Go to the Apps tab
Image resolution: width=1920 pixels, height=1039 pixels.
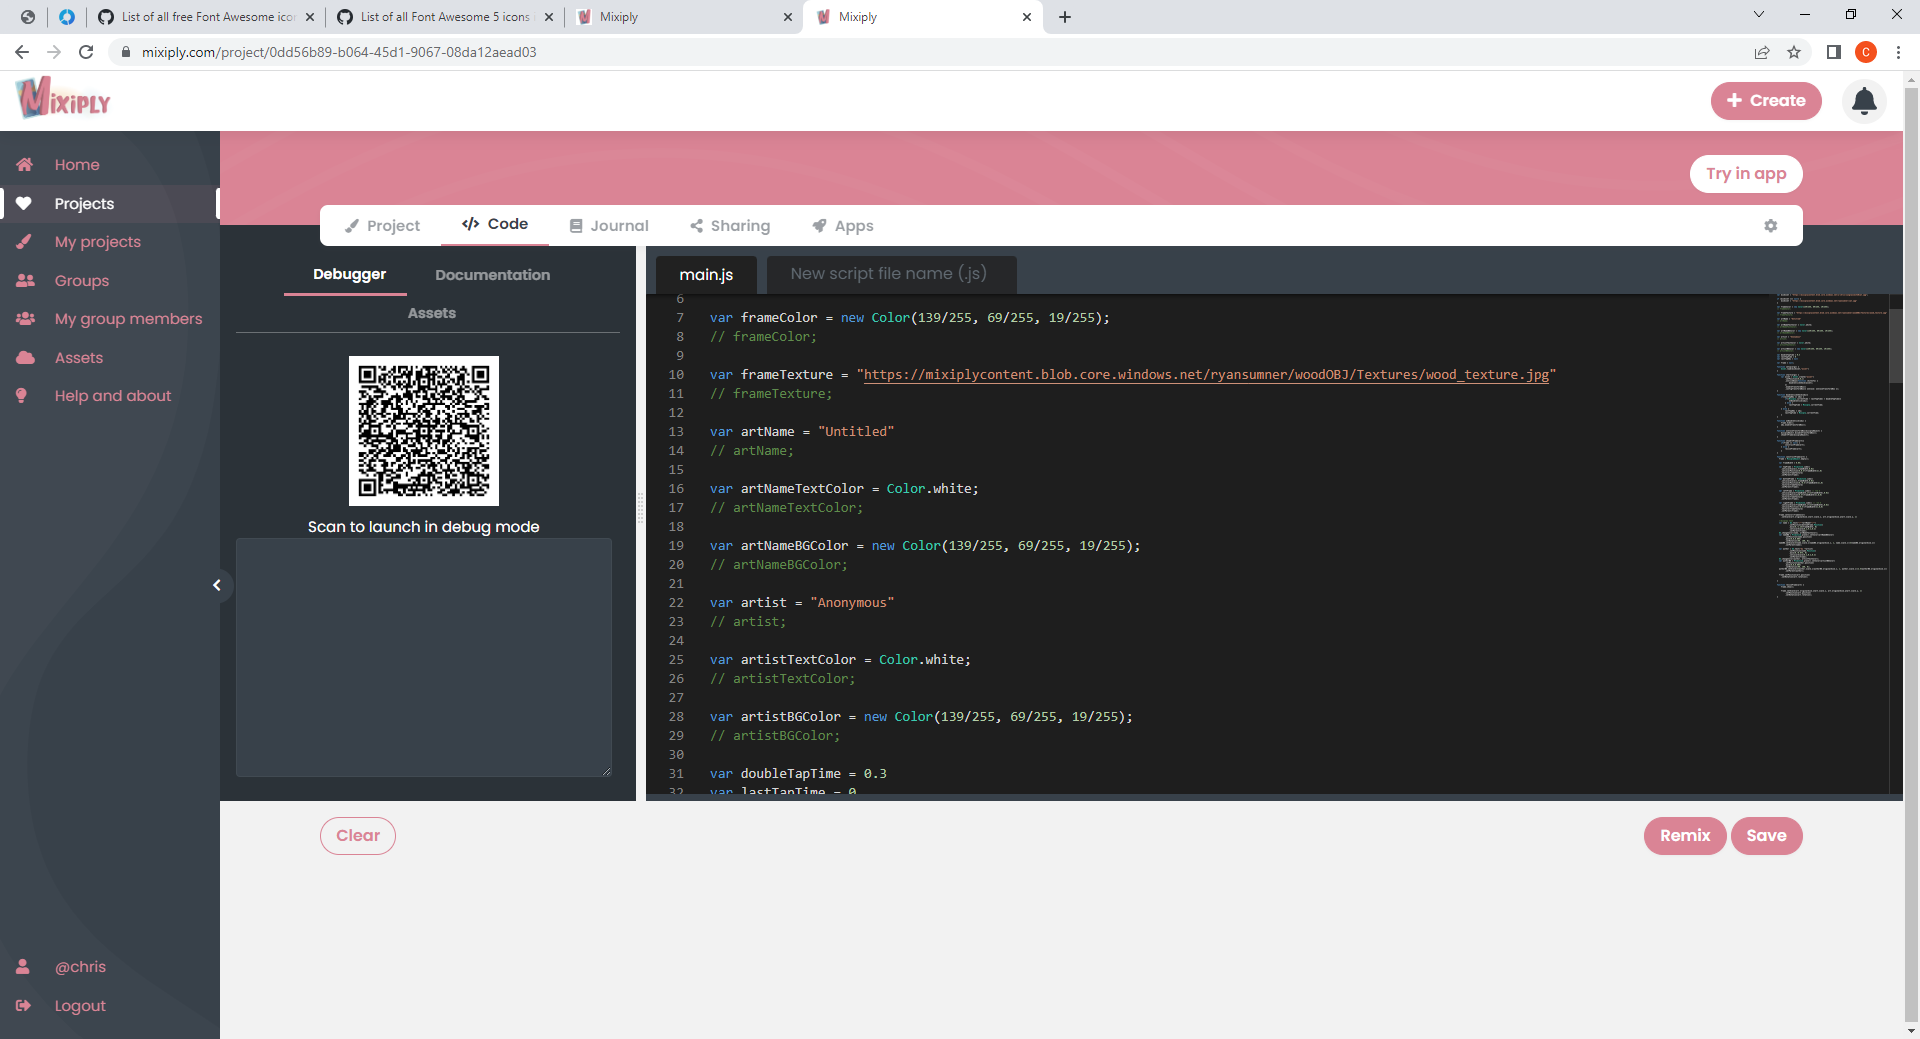pos(843,226)
